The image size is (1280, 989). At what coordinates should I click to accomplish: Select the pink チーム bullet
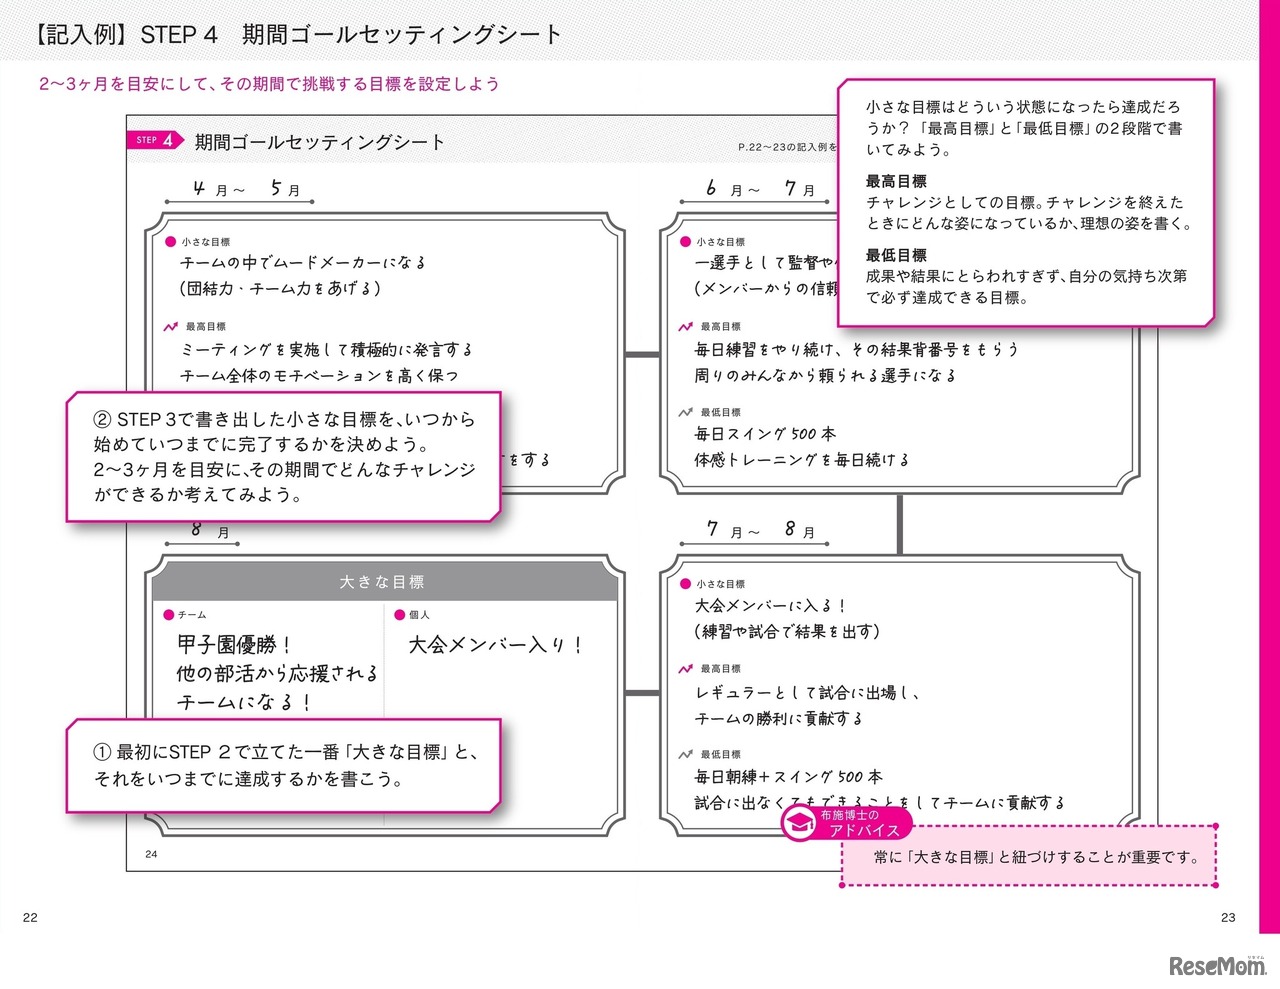click(169, 615)
